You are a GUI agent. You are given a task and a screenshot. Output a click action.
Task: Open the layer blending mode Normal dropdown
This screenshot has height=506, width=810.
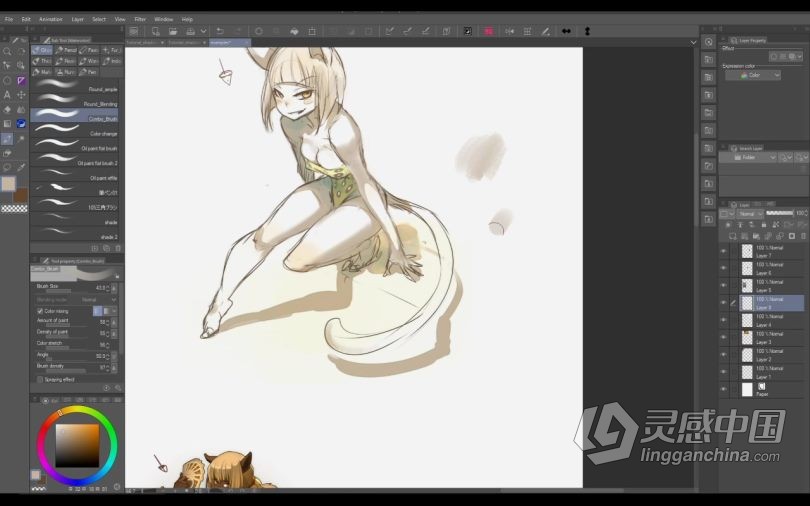click(750, 214)
